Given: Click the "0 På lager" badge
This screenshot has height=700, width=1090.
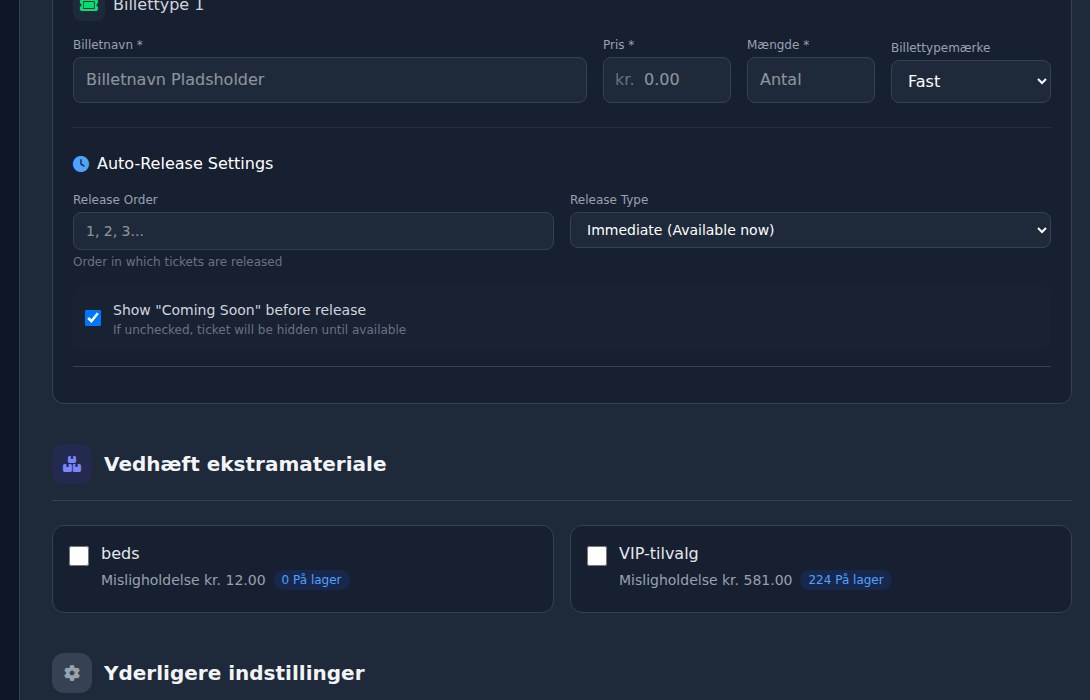Looking at the screenshot, I should (x=311, y=580).
